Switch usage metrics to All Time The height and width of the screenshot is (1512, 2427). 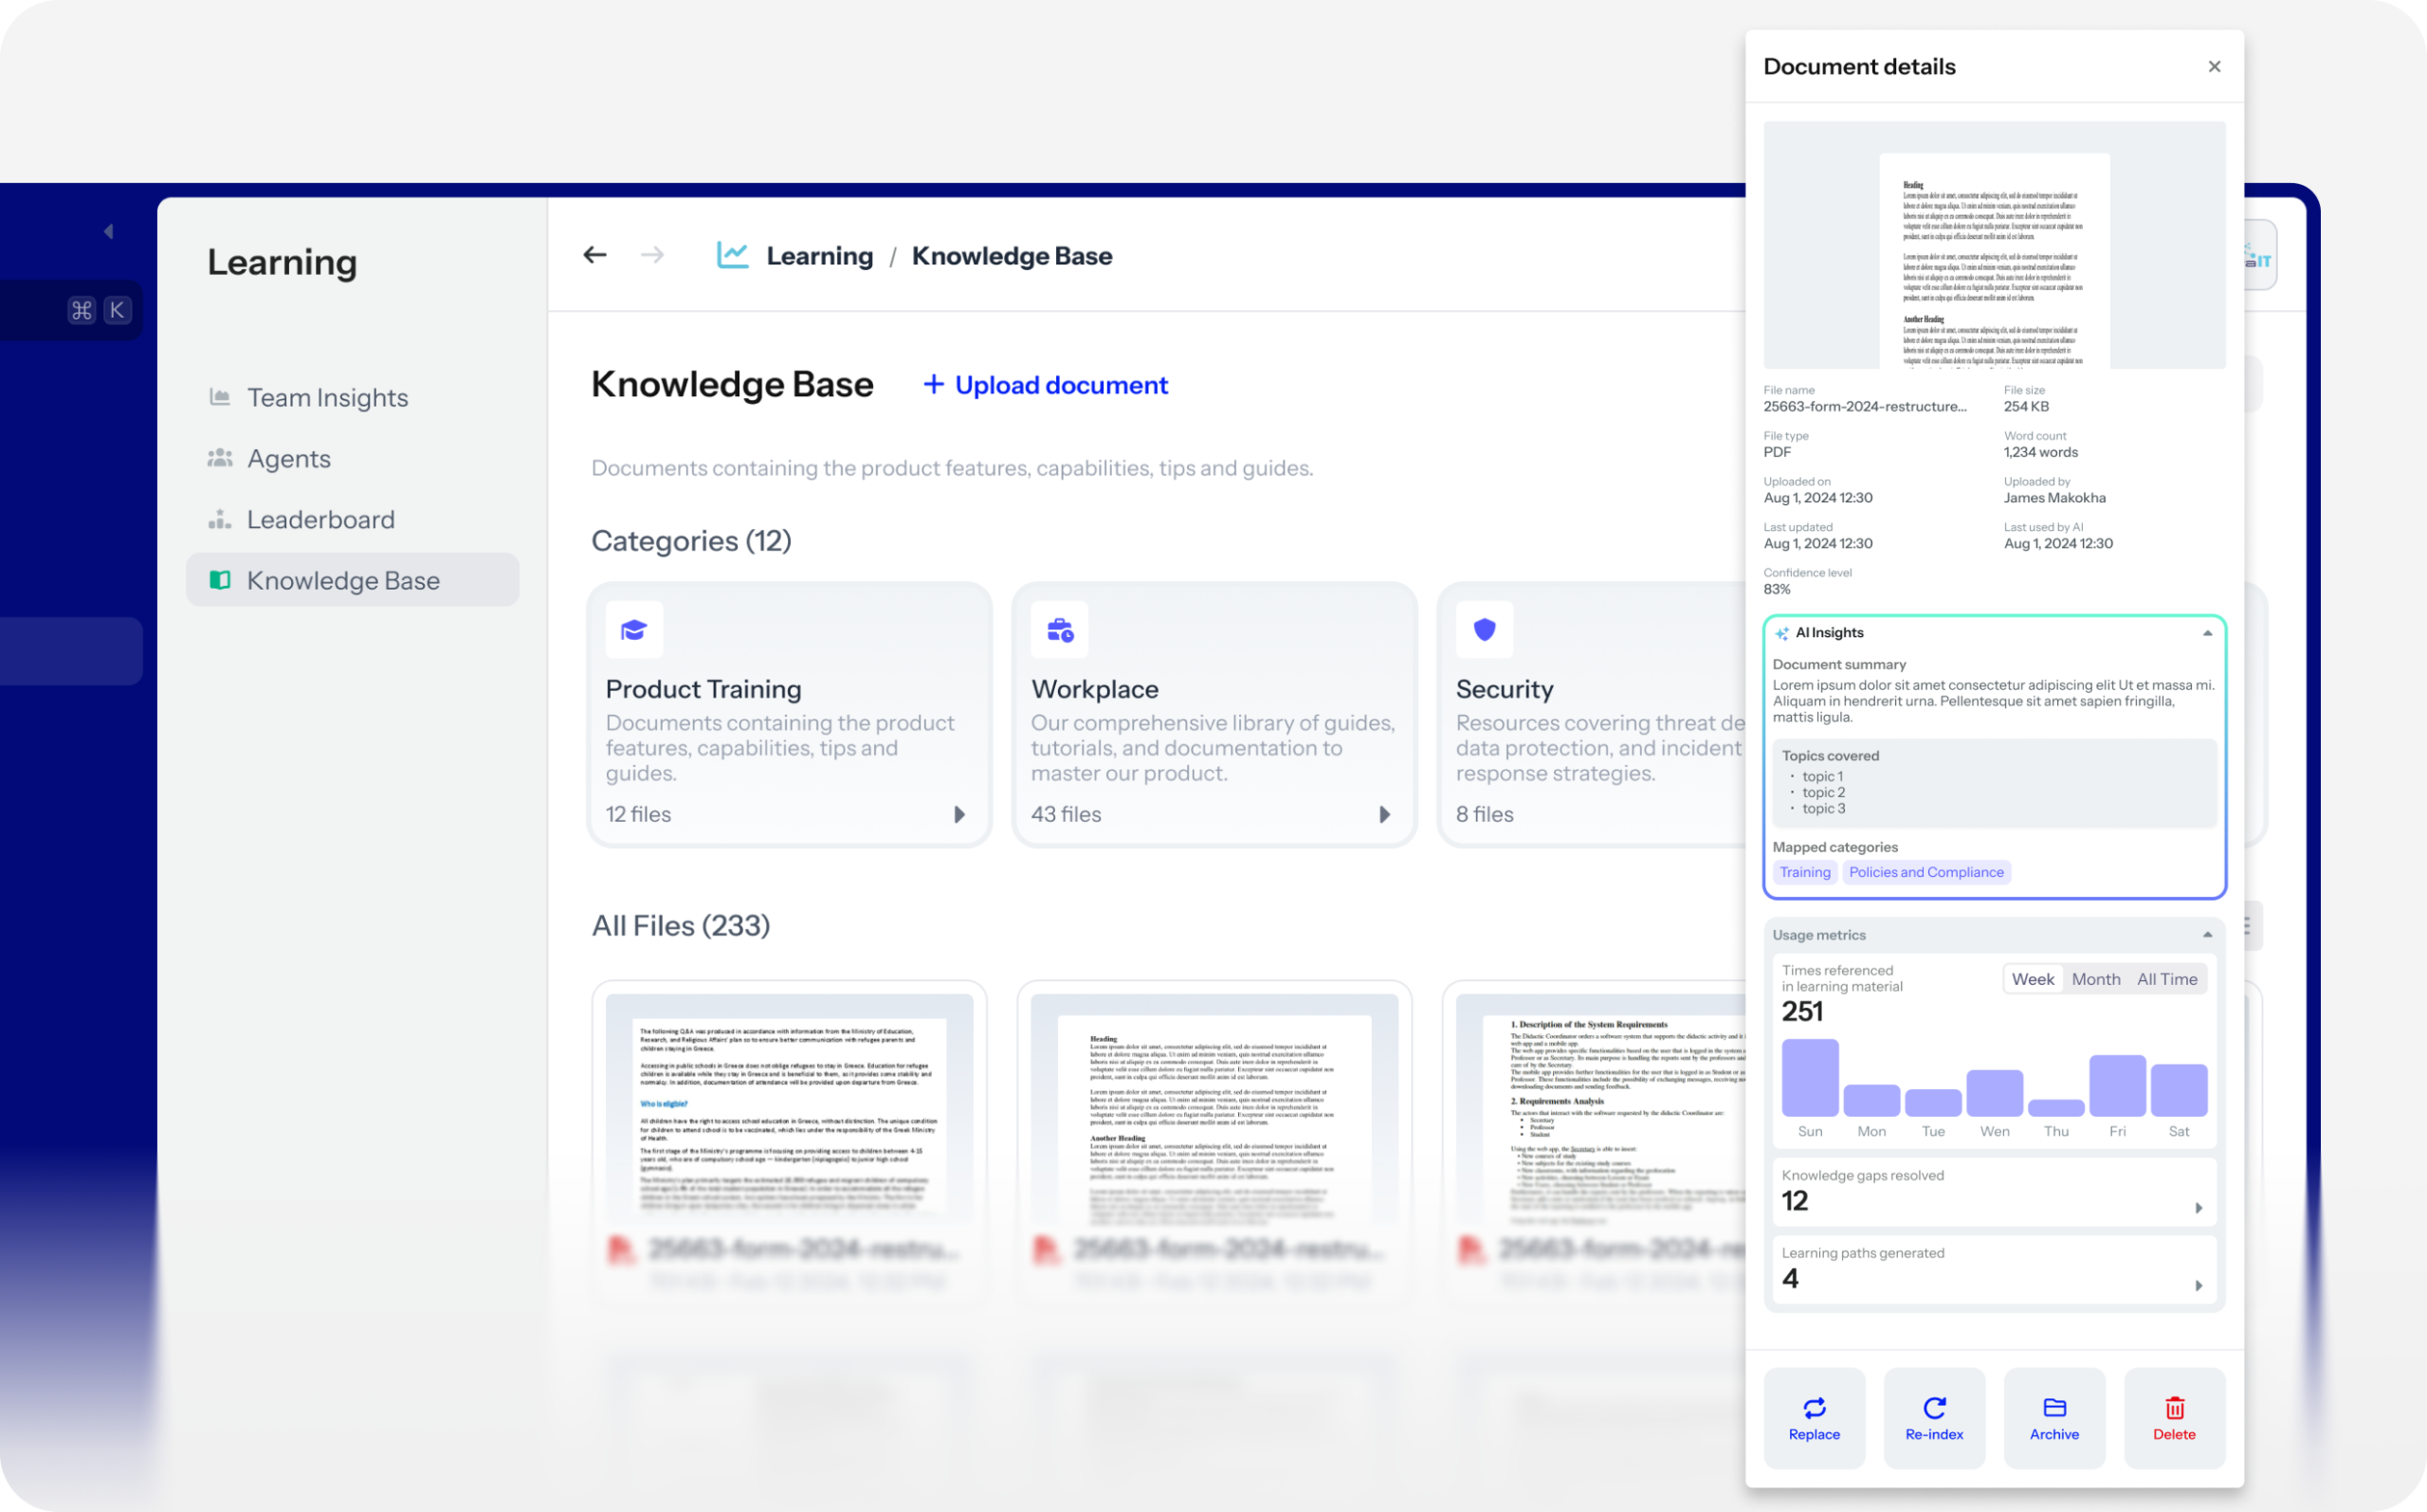2166,979
